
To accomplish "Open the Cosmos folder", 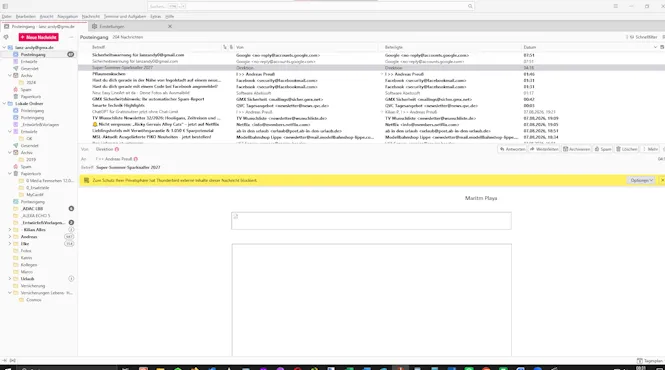I will 34,300.
